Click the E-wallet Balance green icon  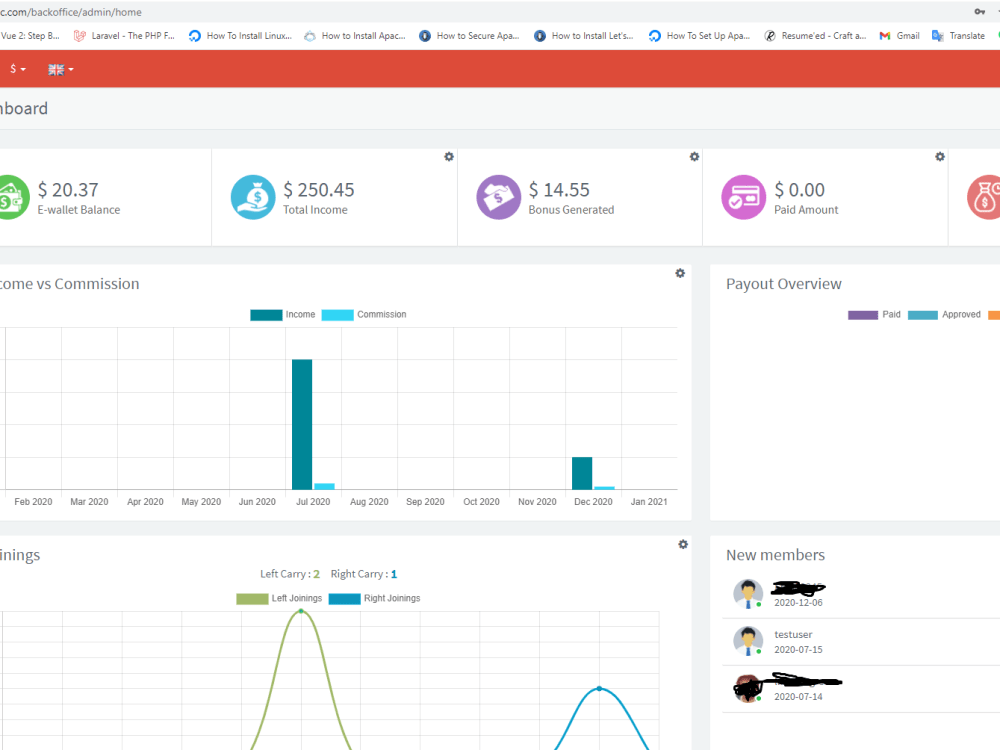pos(13,197)
